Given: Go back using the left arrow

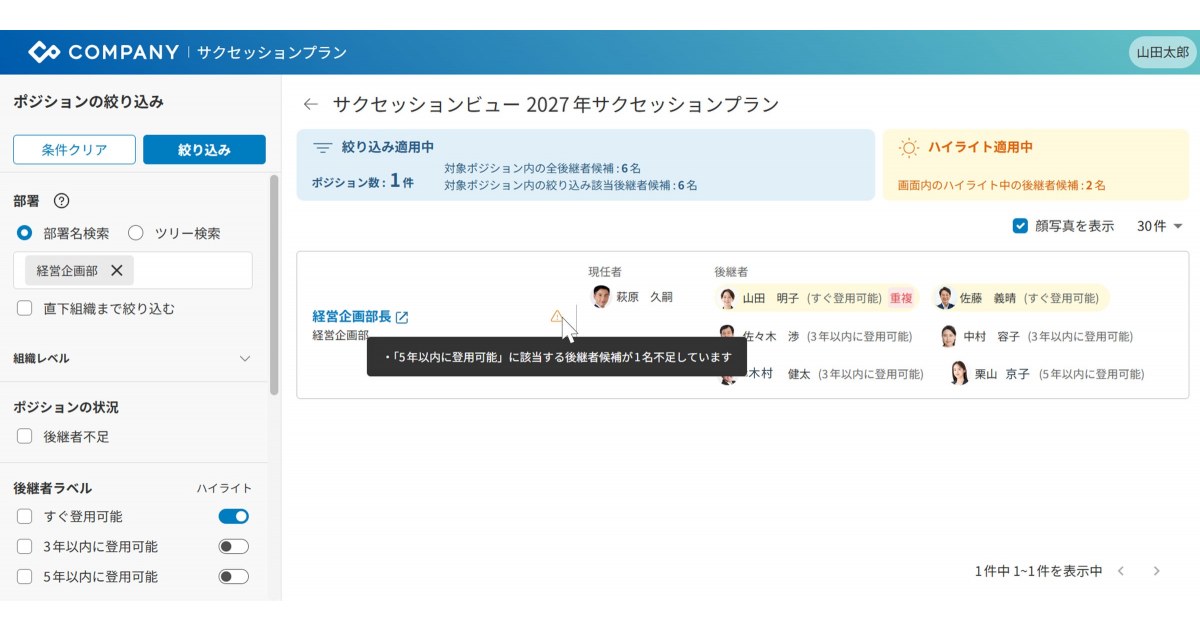Looking at the screenshot, I should [311, 104].
